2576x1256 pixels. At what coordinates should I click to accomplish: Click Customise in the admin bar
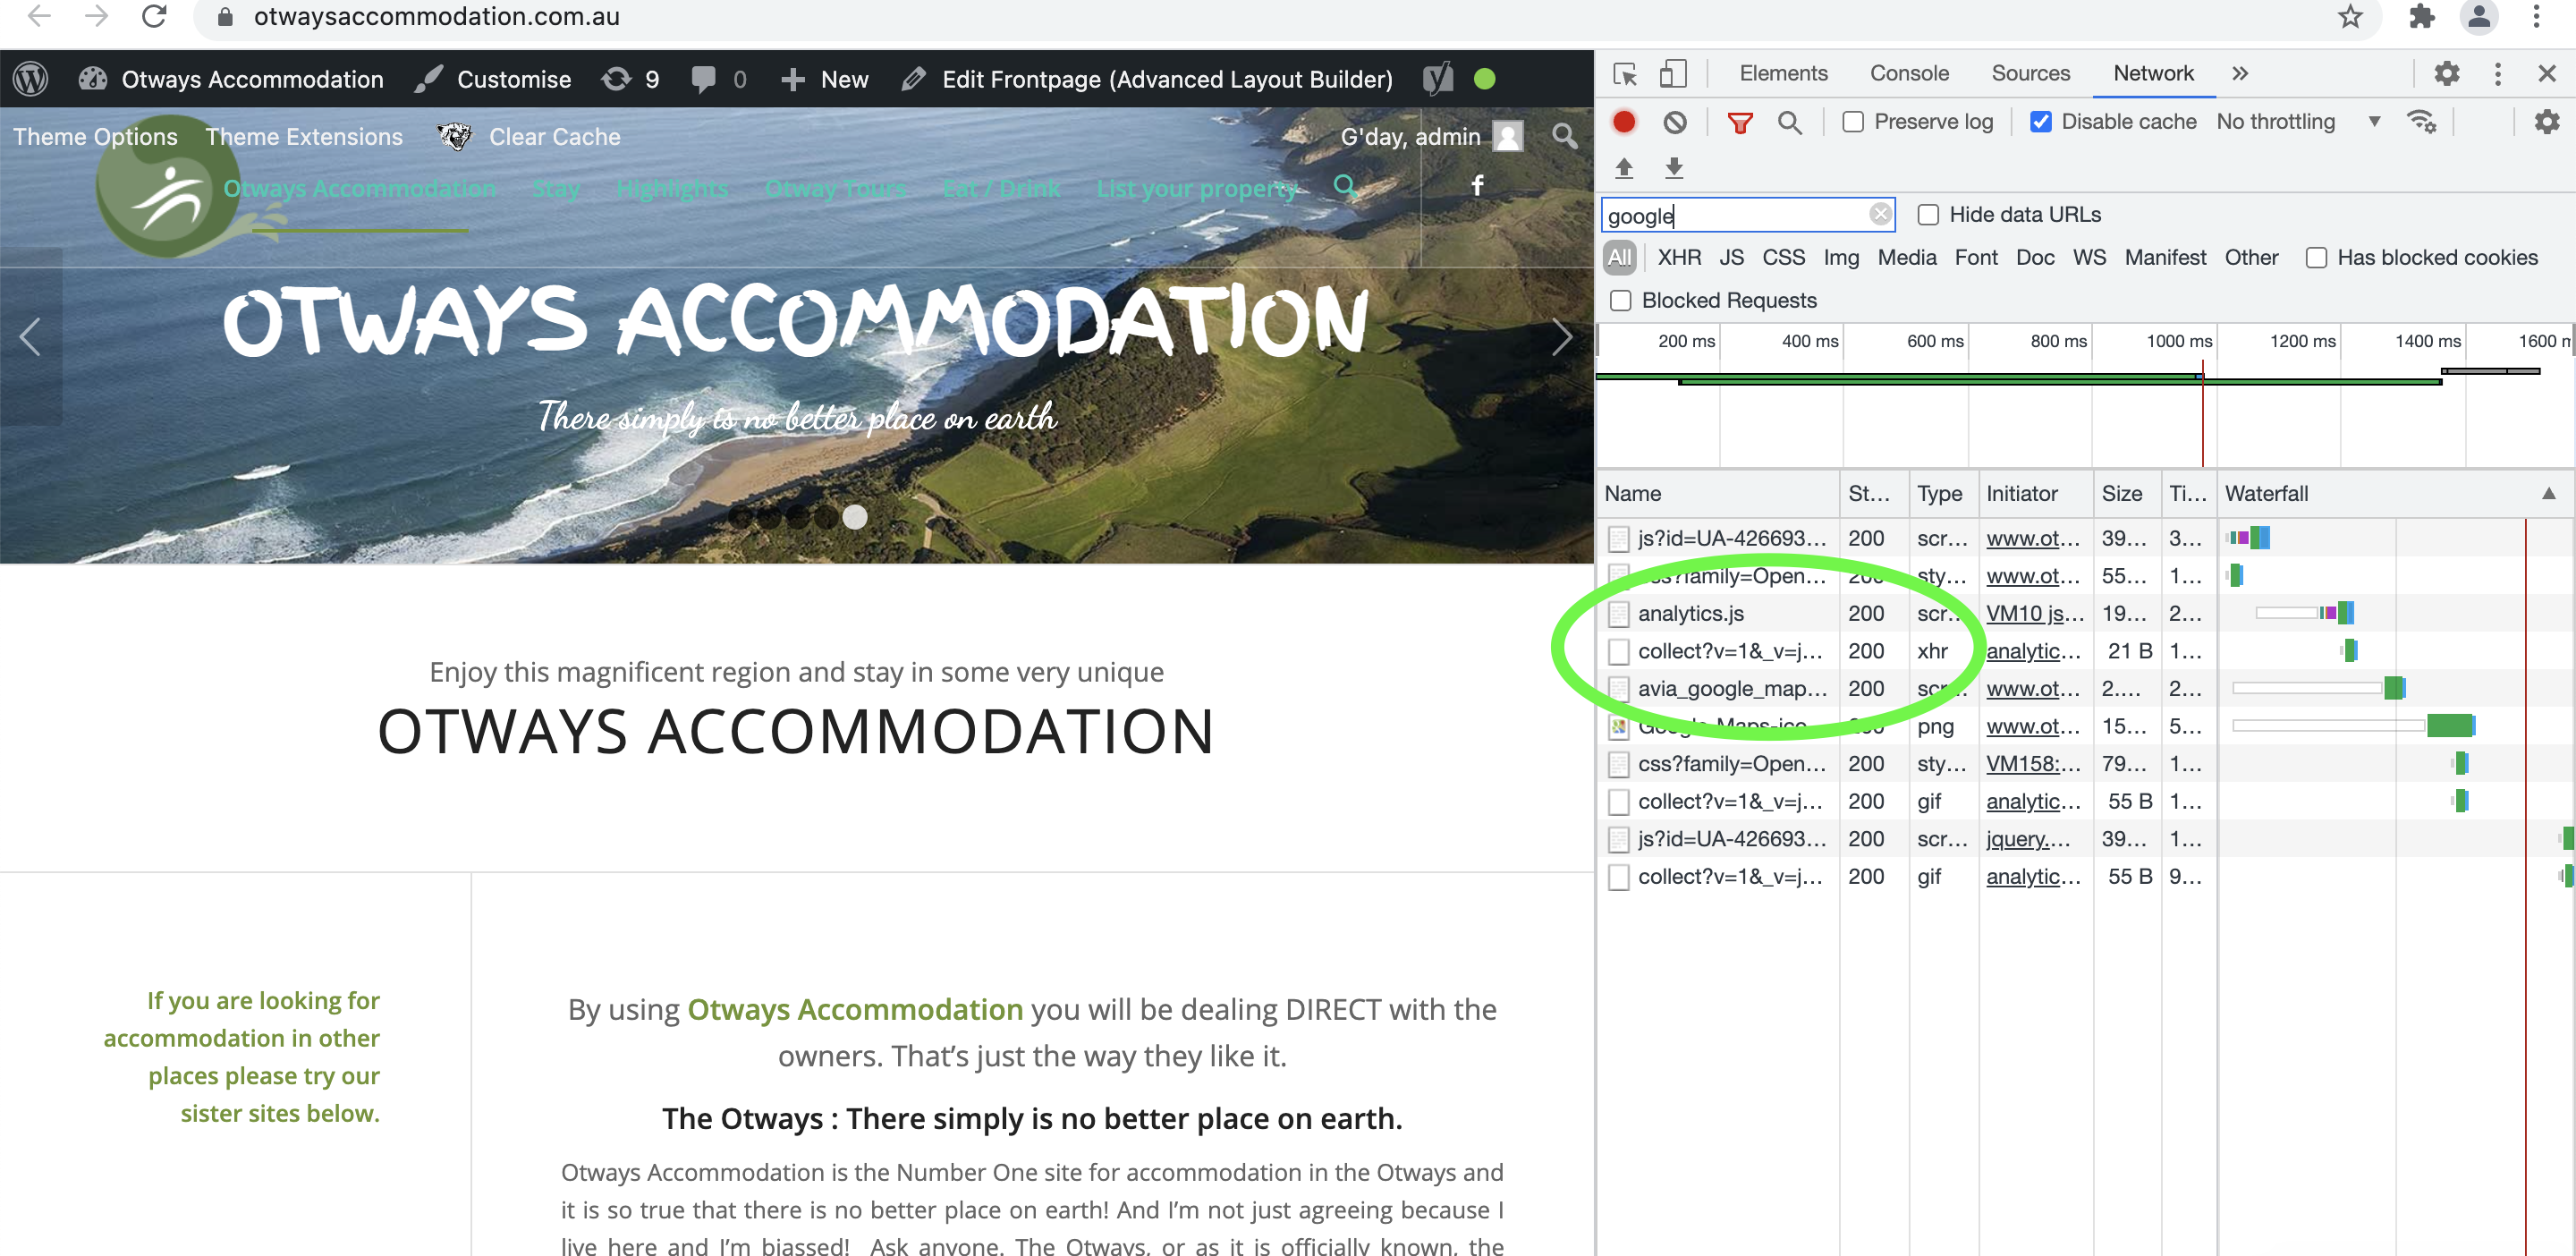[494, 79]
